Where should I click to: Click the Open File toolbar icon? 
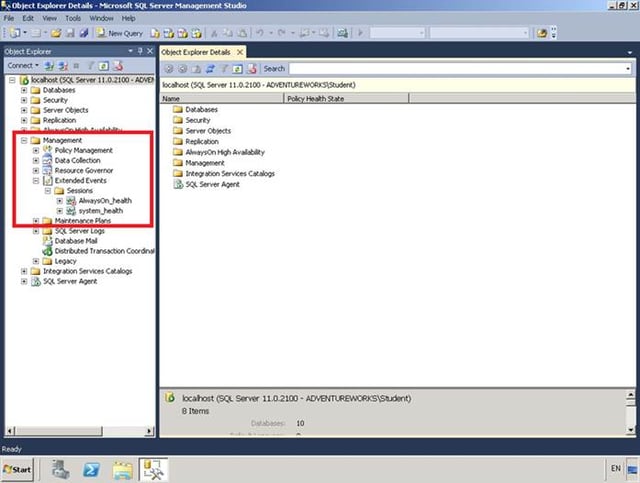coord(56,33)
